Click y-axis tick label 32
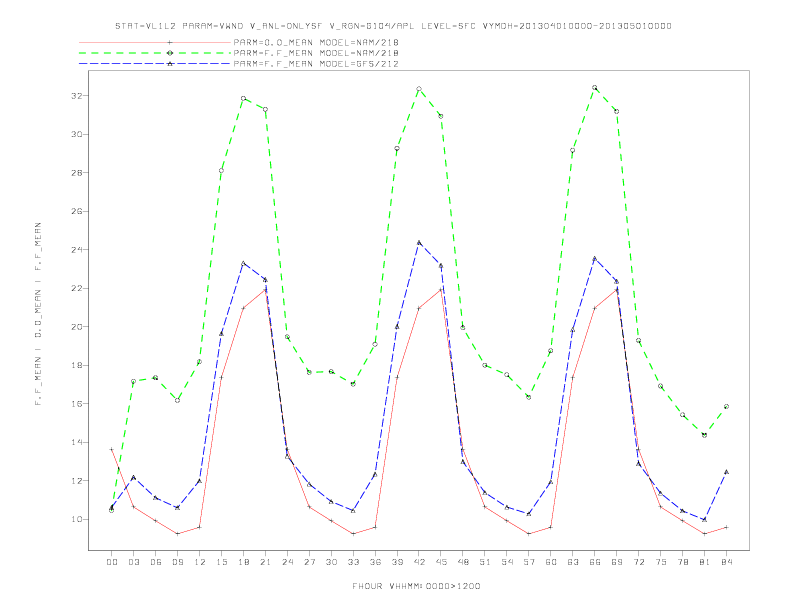The image size is (792, 612). point(76,96)
